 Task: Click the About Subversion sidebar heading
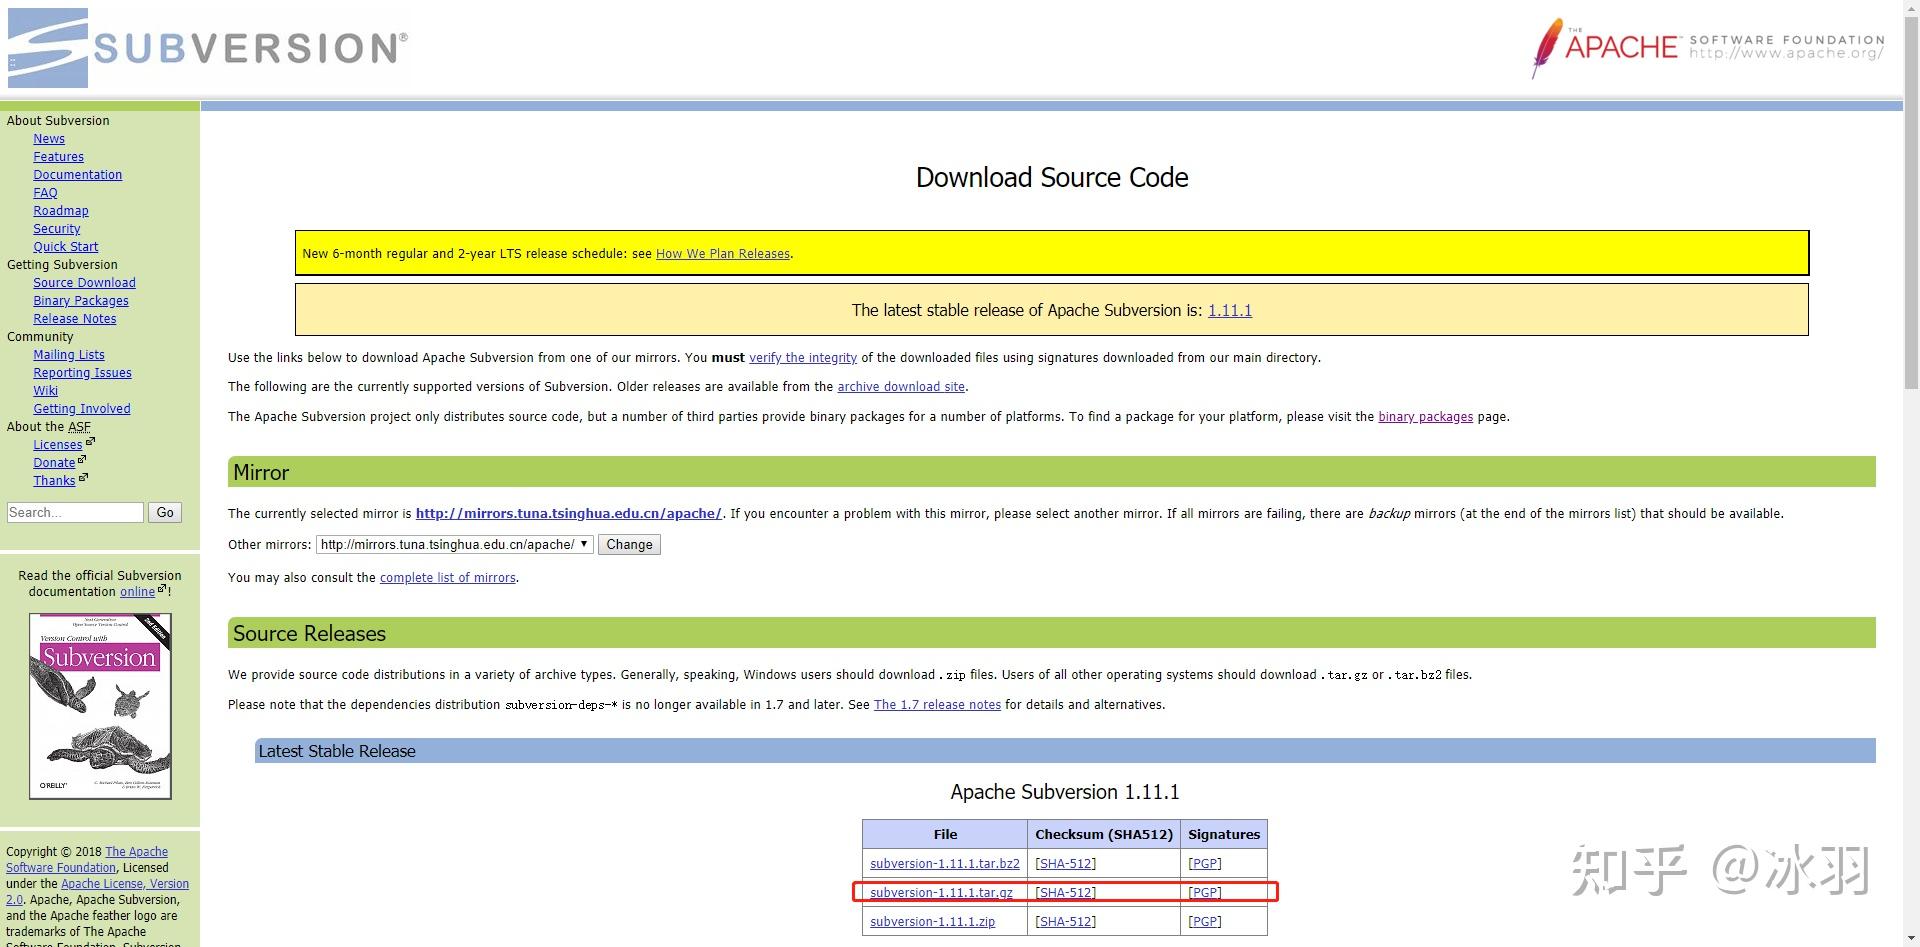[x=58, y=121]
